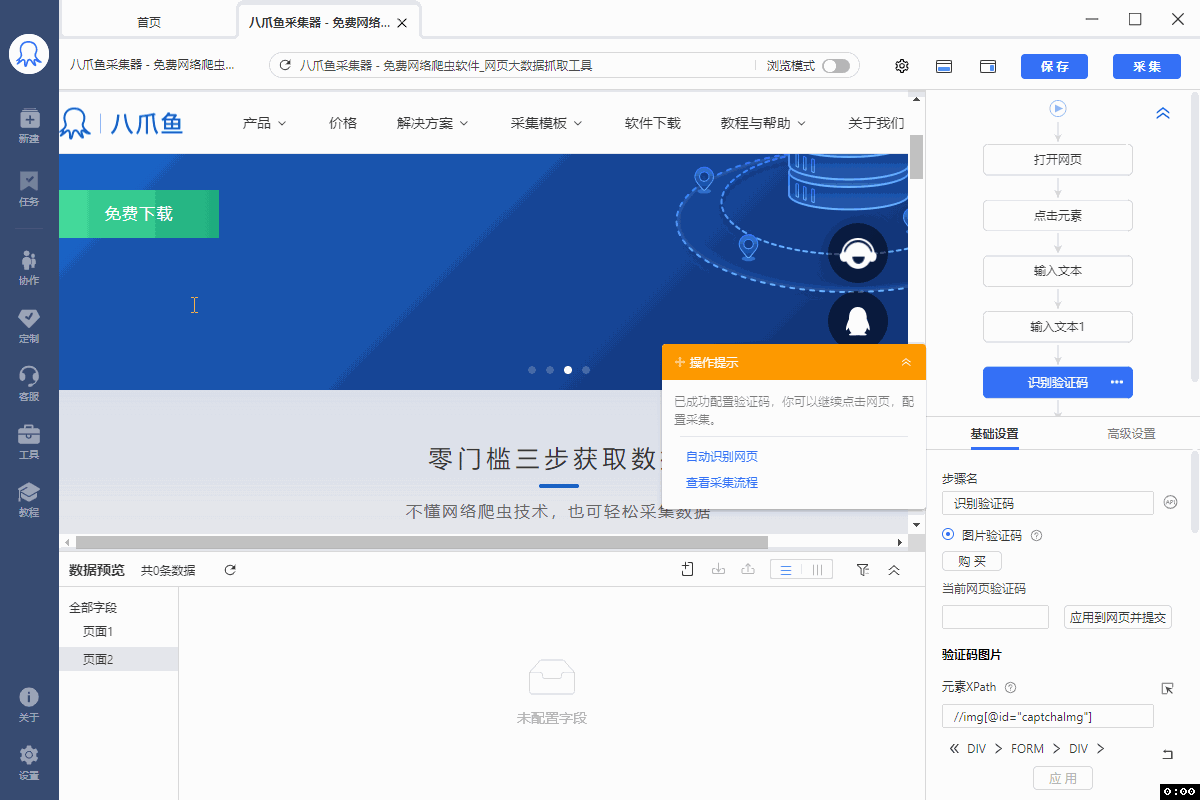
Task: Click the reload icon in the address bar
Action: [x=285, y=66]
